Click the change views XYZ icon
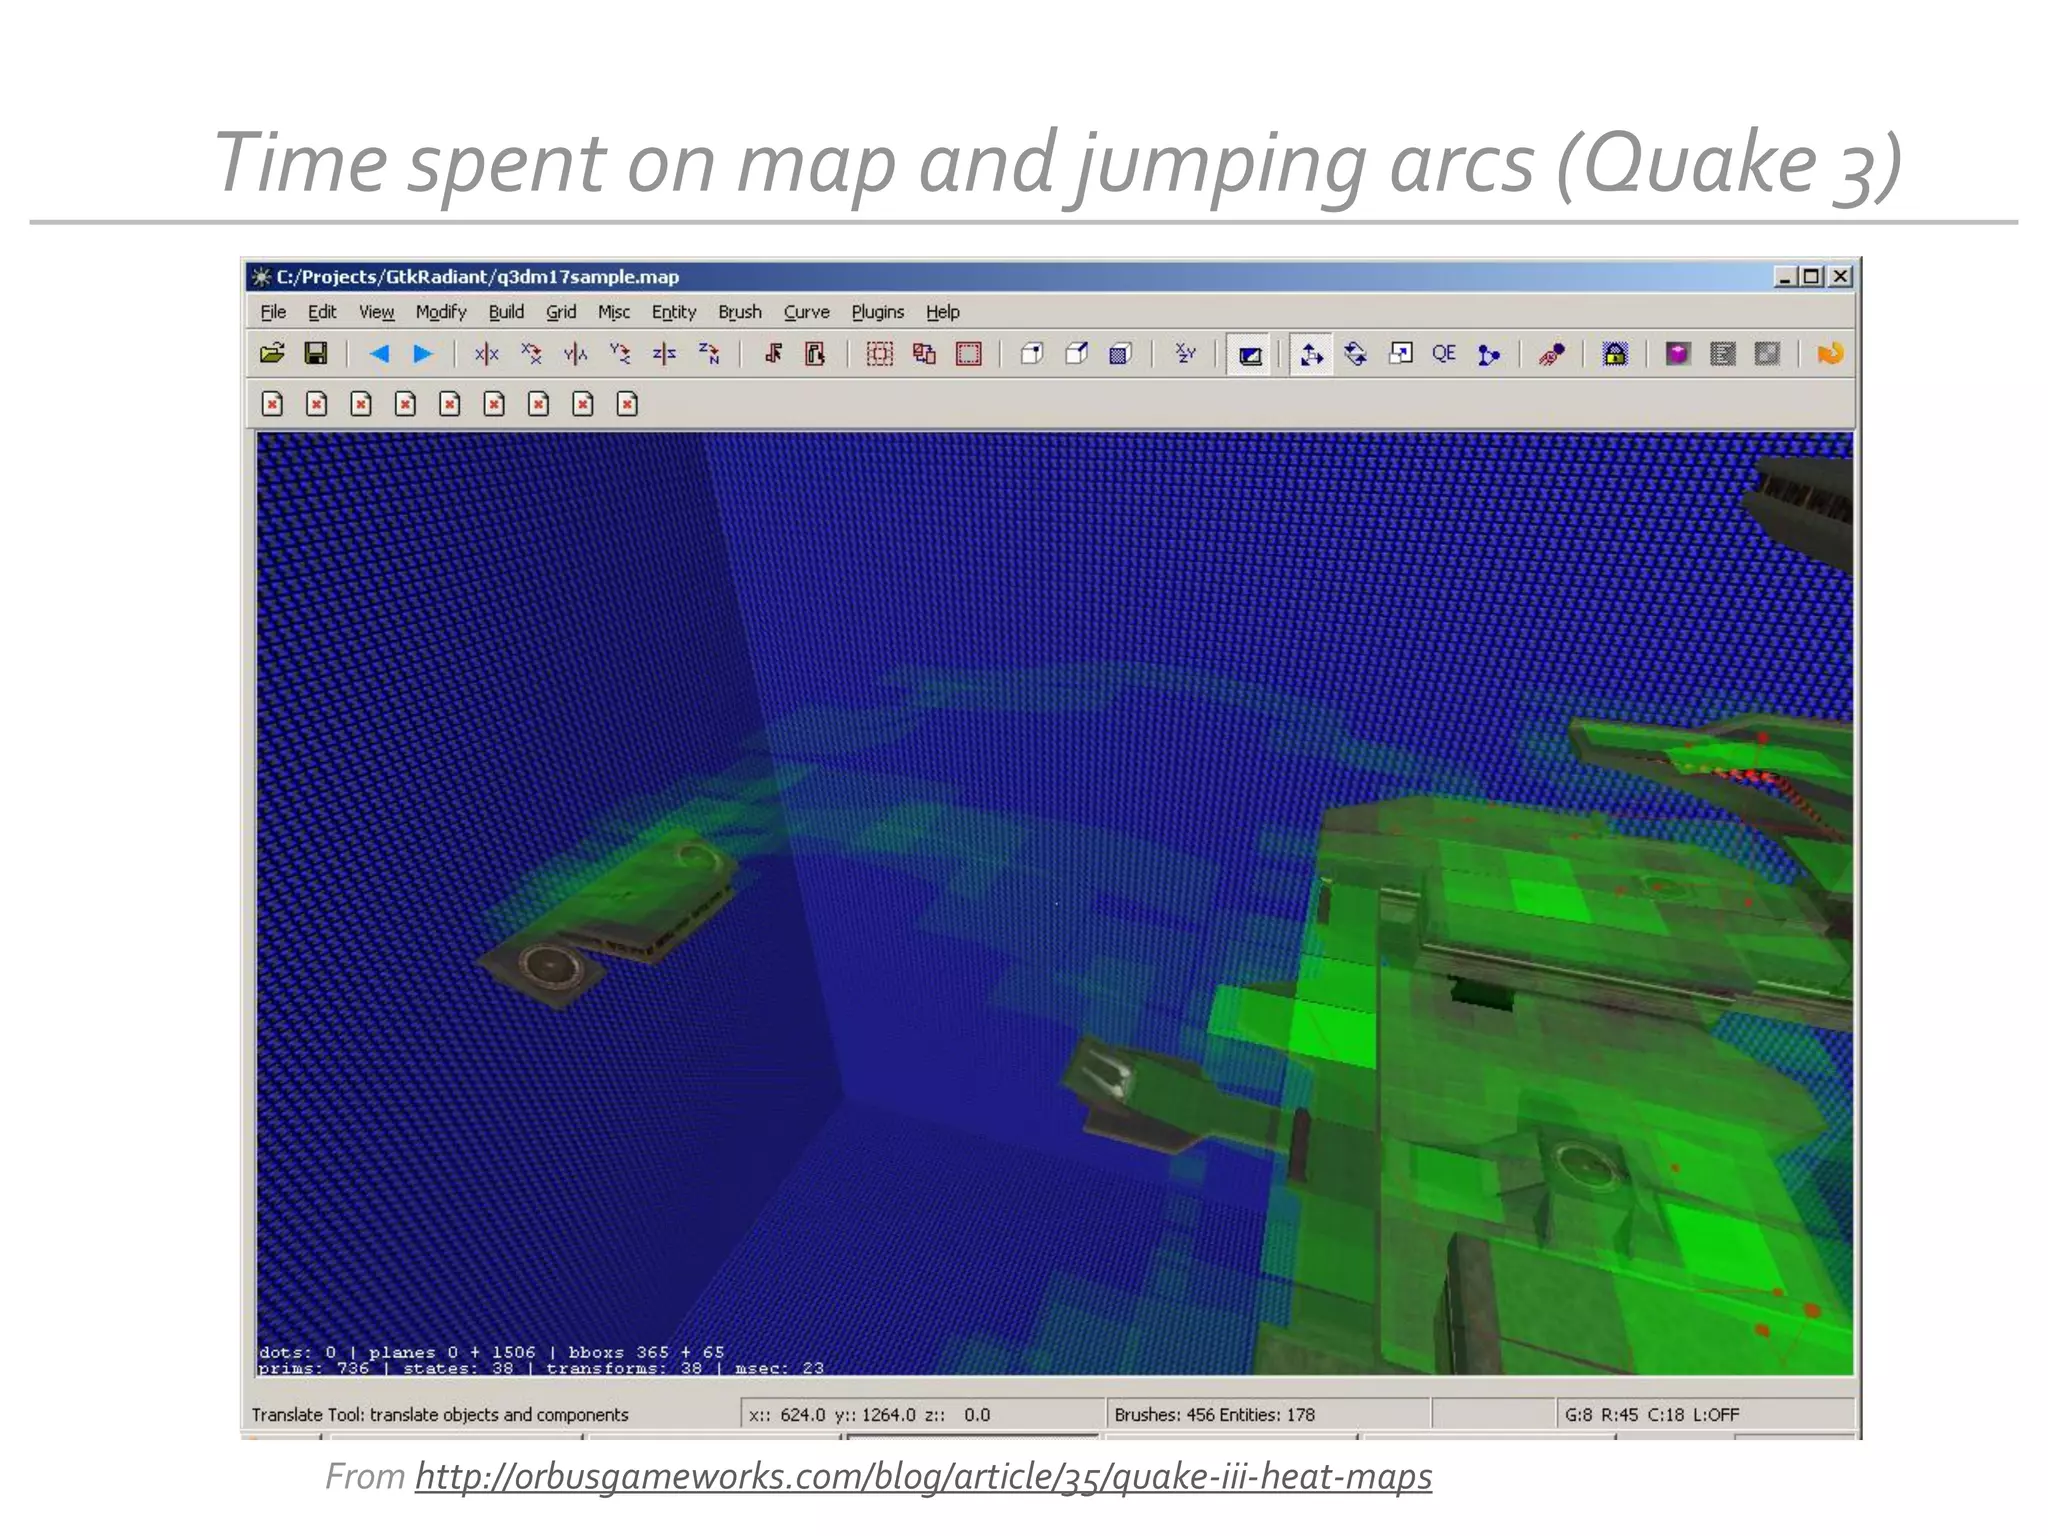 pyautogui.click(x=1186, y=354)
